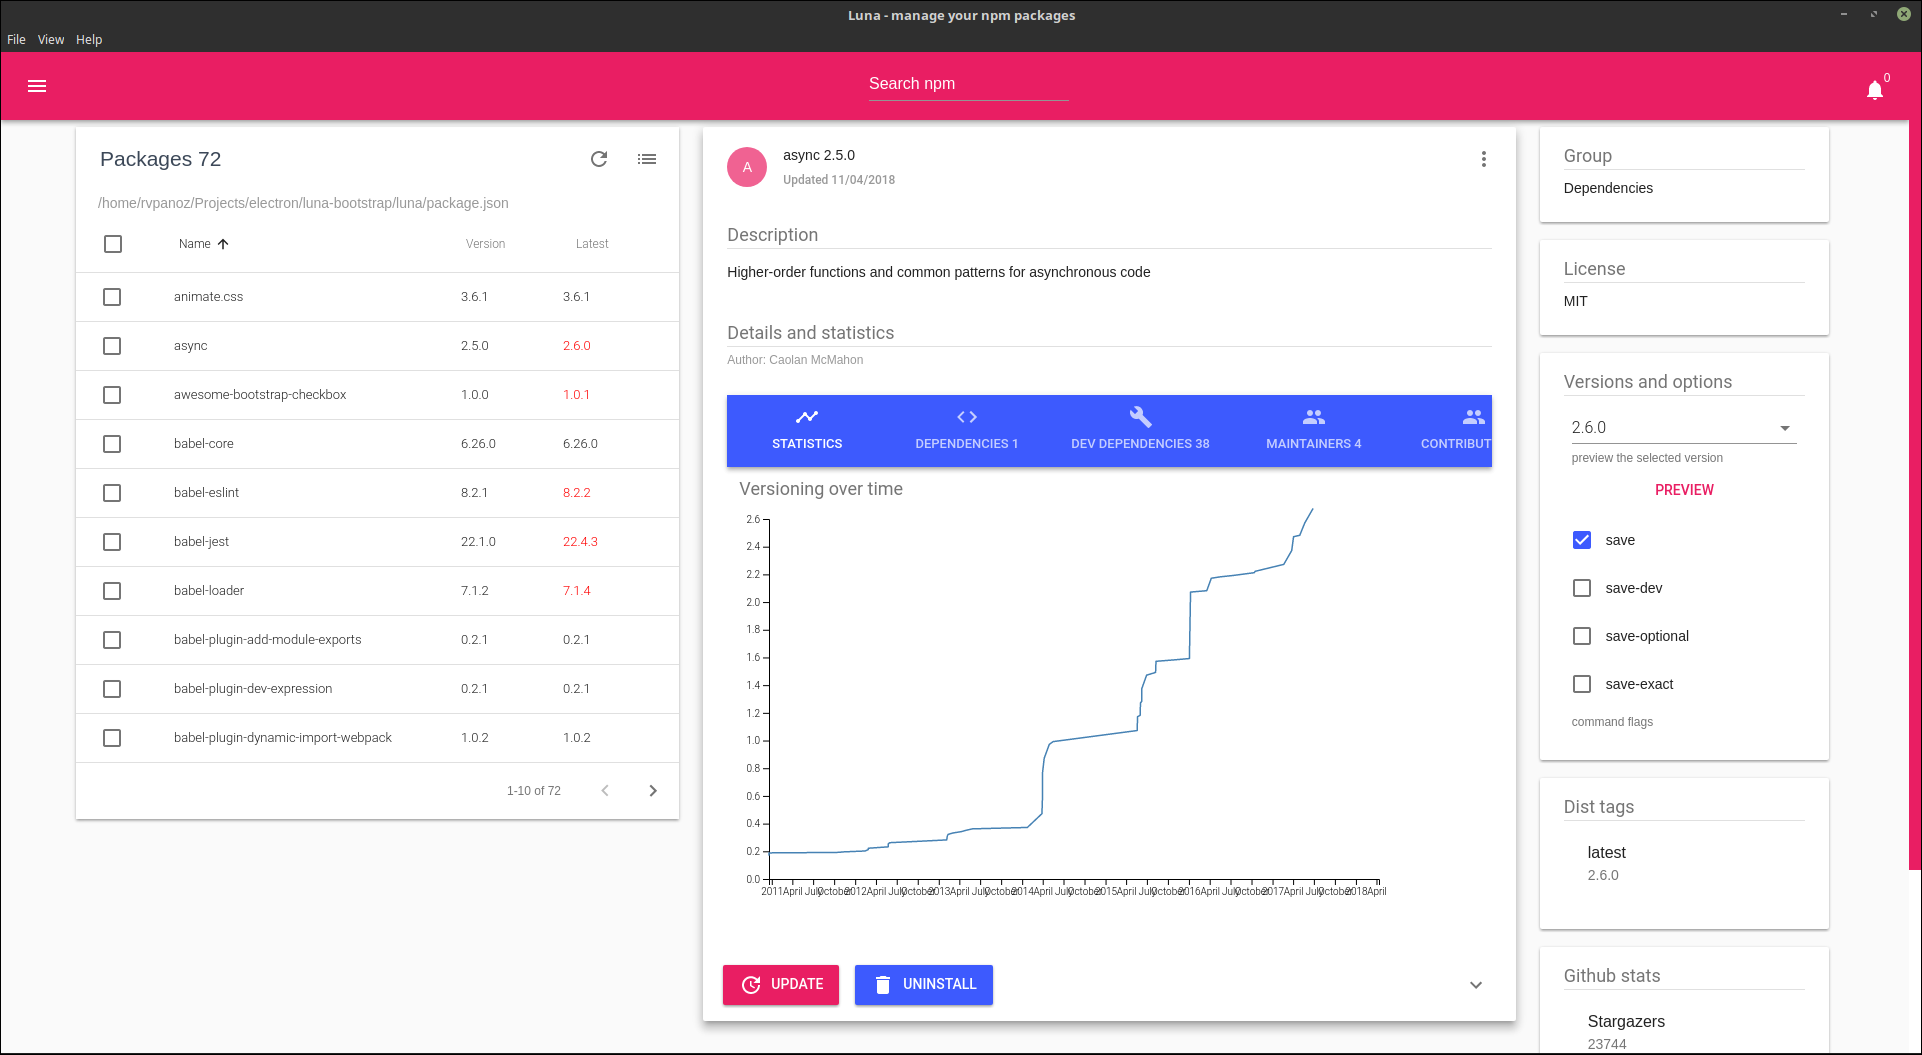
Task: Maximize the Luna window
Action: (1874, 15)
